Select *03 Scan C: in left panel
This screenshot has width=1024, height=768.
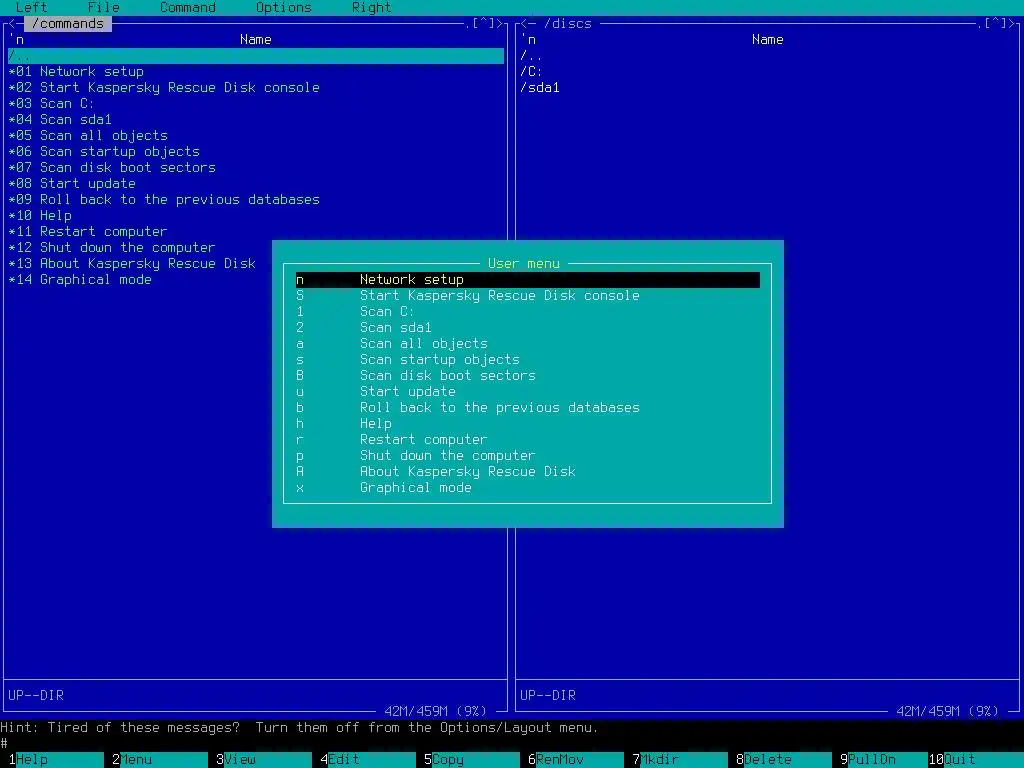pyautogui.click(x=255, y=104)
